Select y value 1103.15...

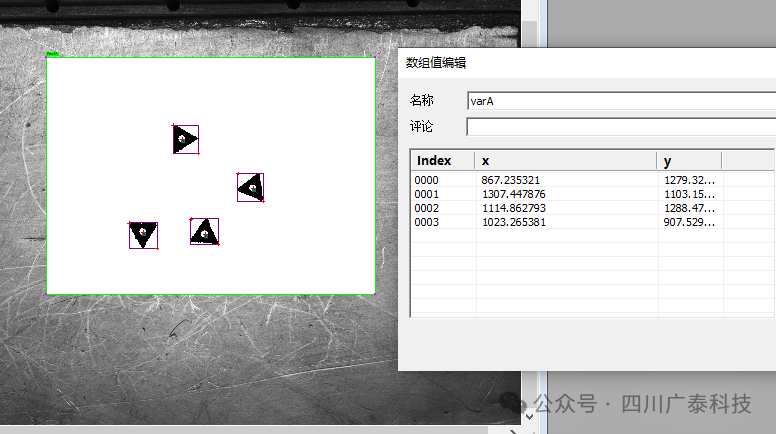pos(689,194)
